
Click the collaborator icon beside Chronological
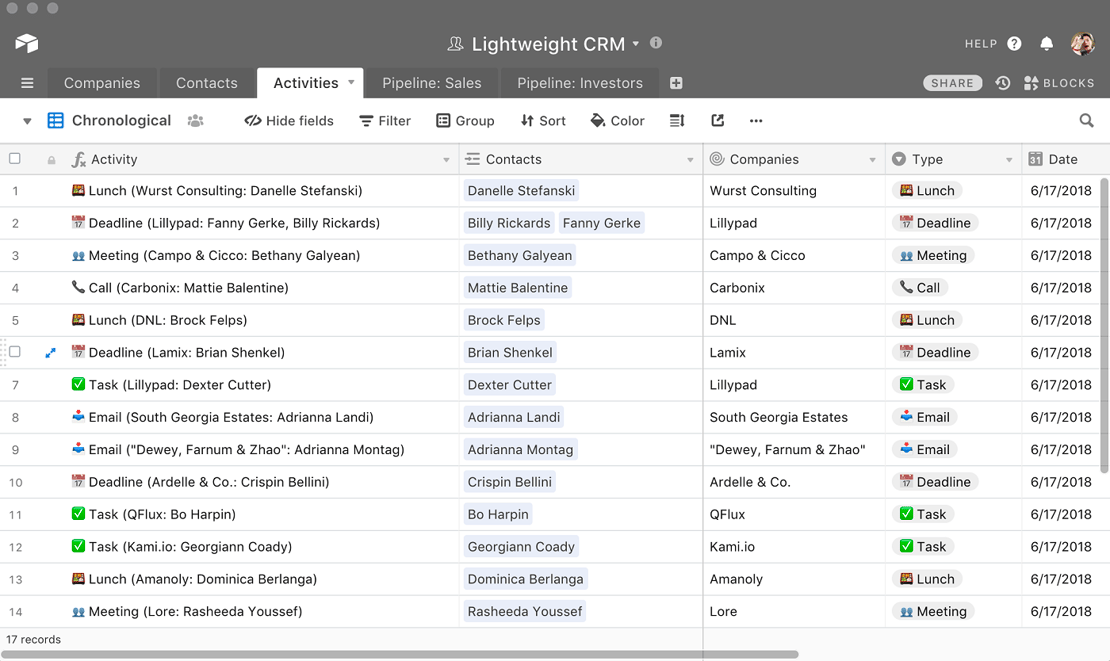pyautogui.click(x=196, y=120)
